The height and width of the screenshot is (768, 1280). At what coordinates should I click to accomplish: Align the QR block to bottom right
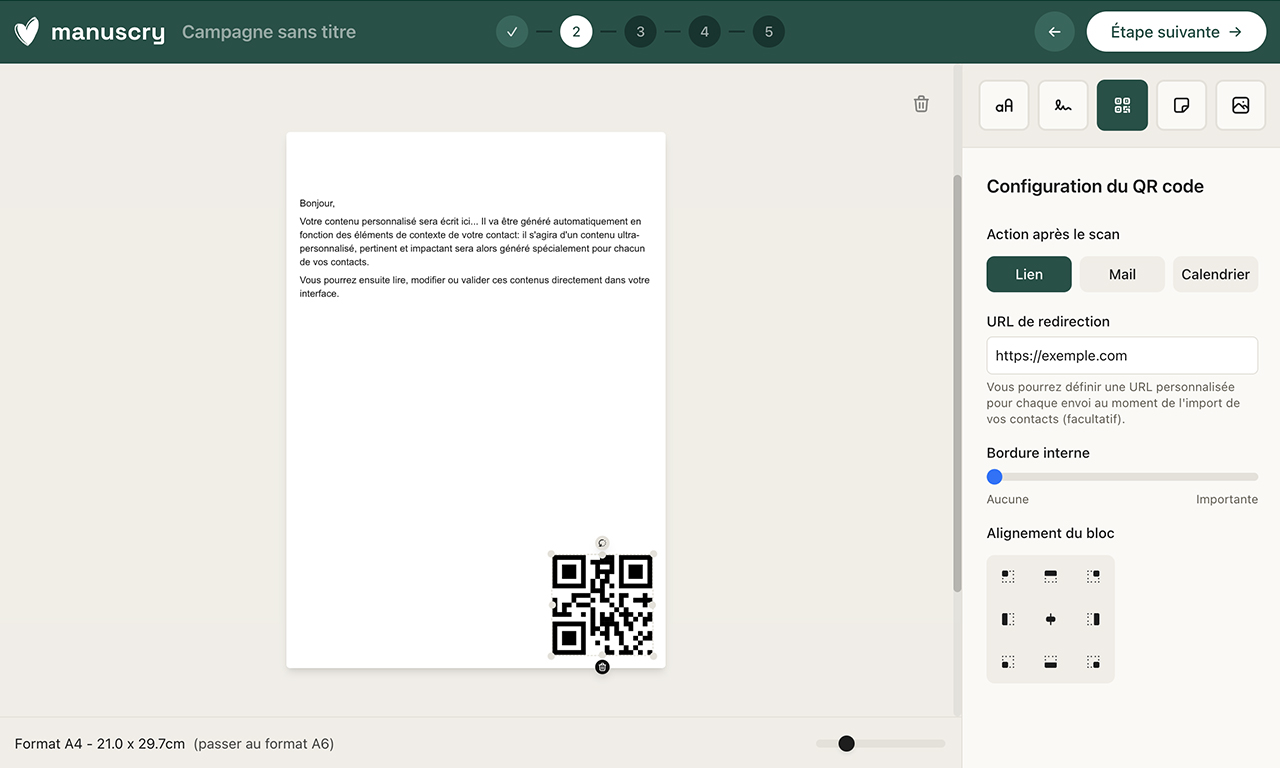[1093, 661]
